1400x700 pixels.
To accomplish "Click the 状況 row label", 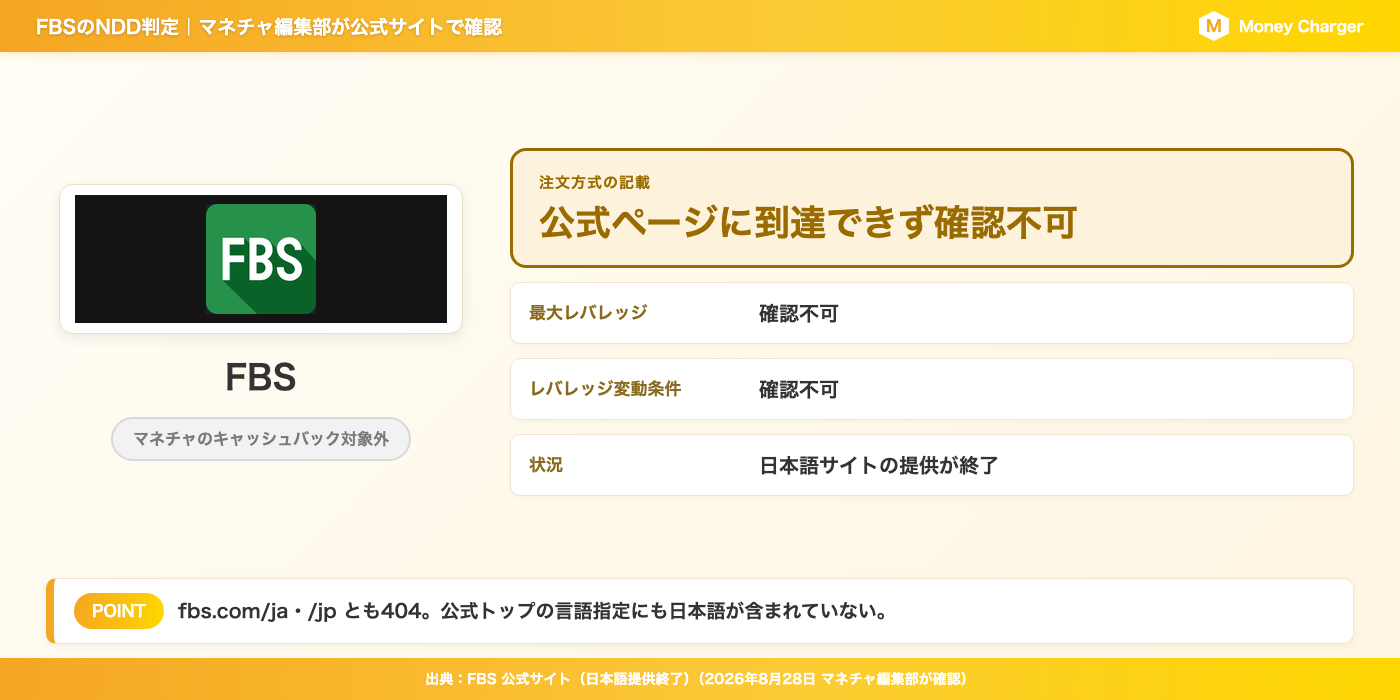I will [546, 465].
